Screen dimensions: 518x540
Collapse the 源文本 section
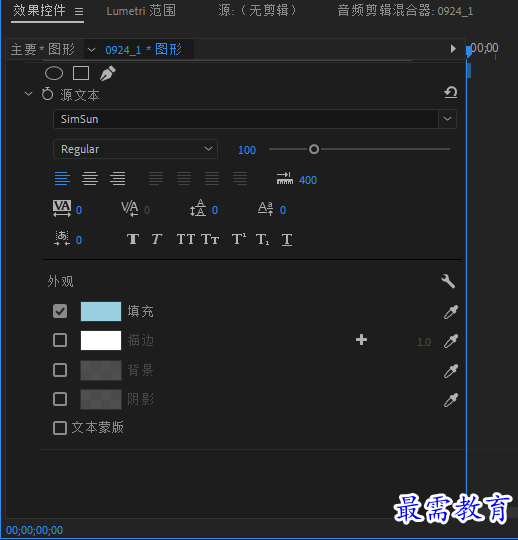coord(28,94)
